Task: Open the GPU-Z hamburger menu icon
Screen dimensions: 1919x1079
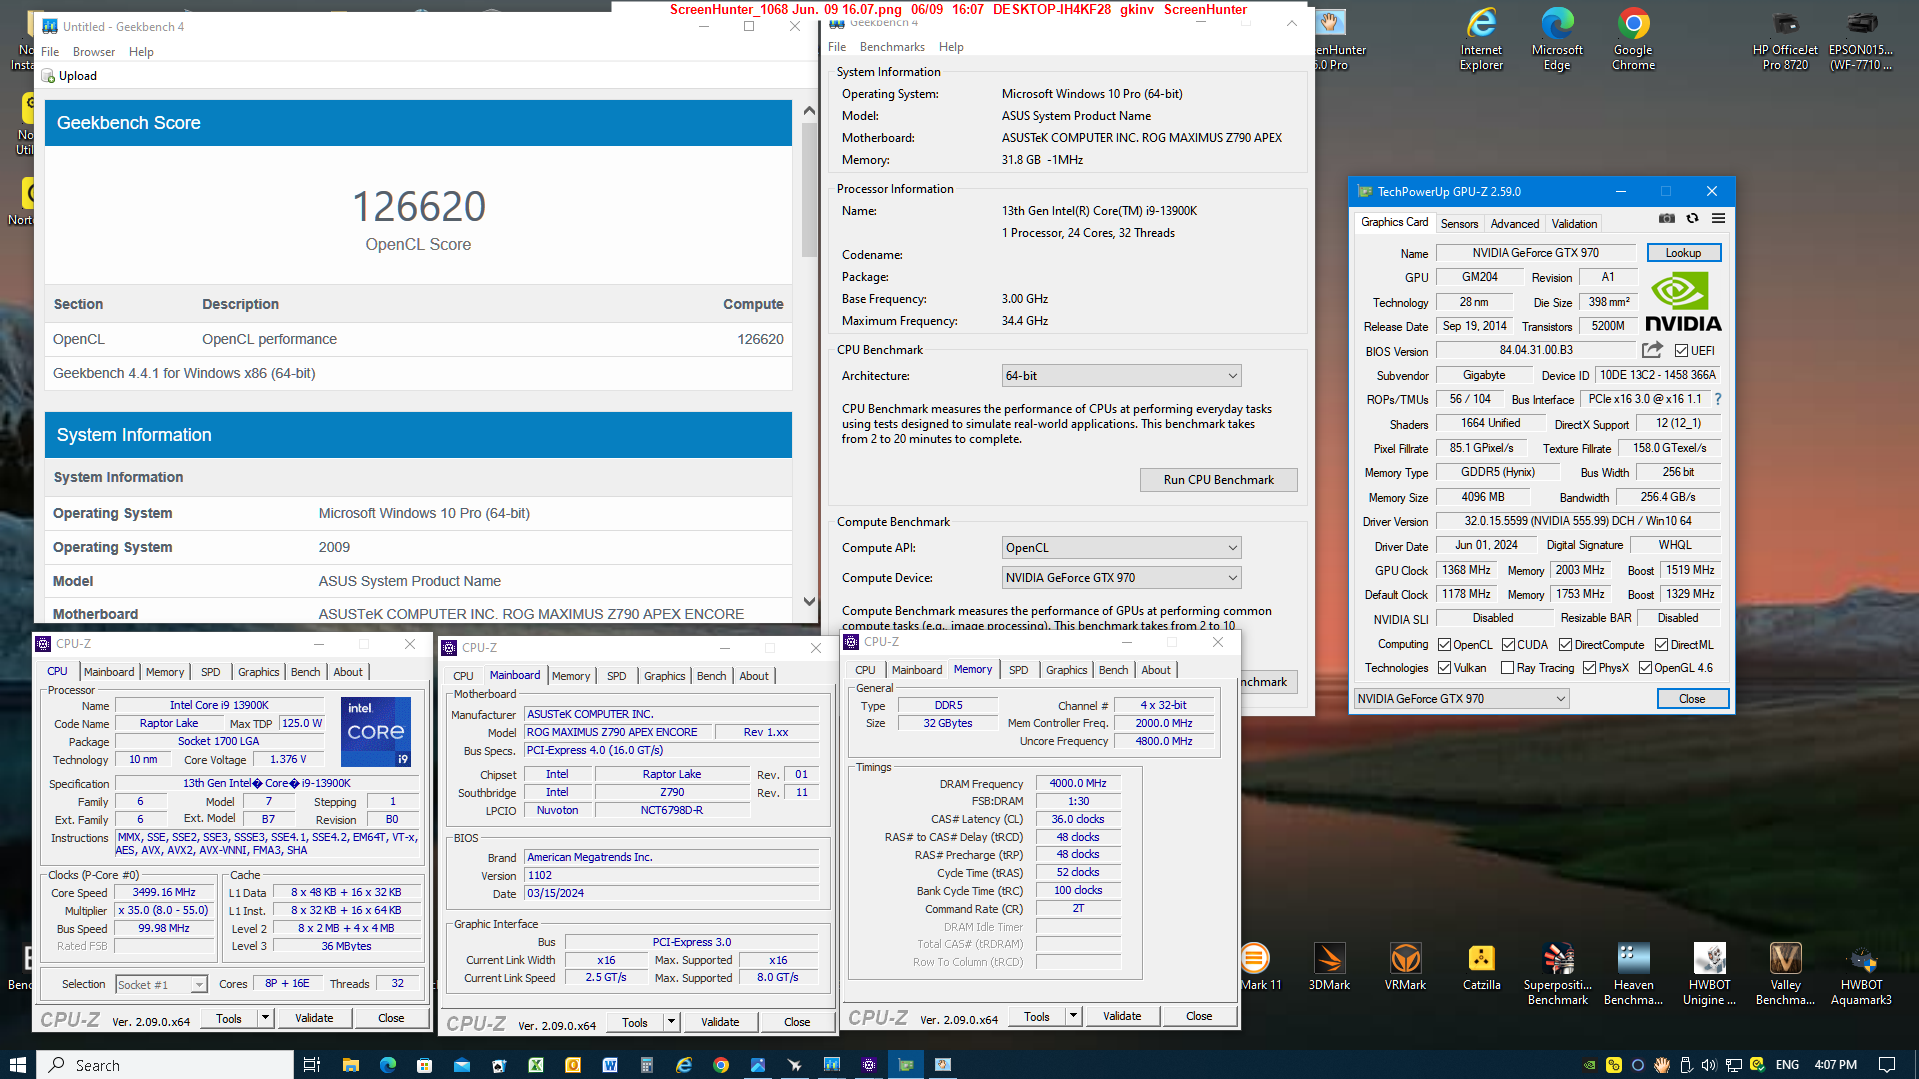Action: click(1718, 219)
